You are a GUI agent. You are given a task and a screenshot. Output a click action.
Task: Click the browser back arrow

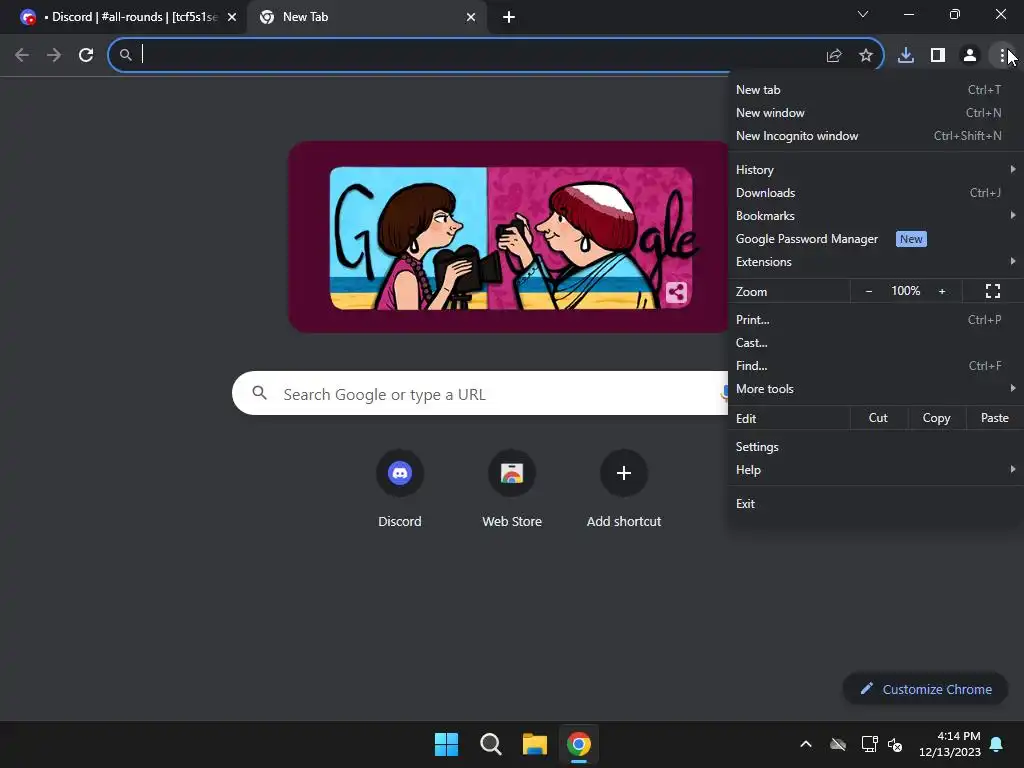22,55
